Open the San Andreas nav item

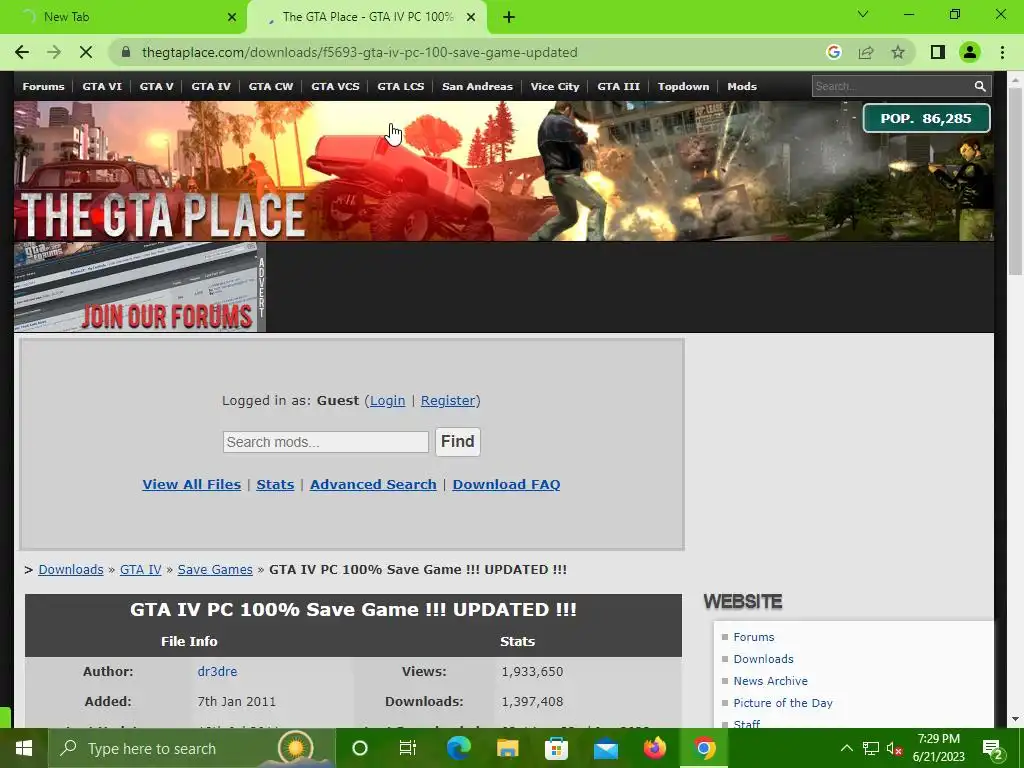pos(477,86)
